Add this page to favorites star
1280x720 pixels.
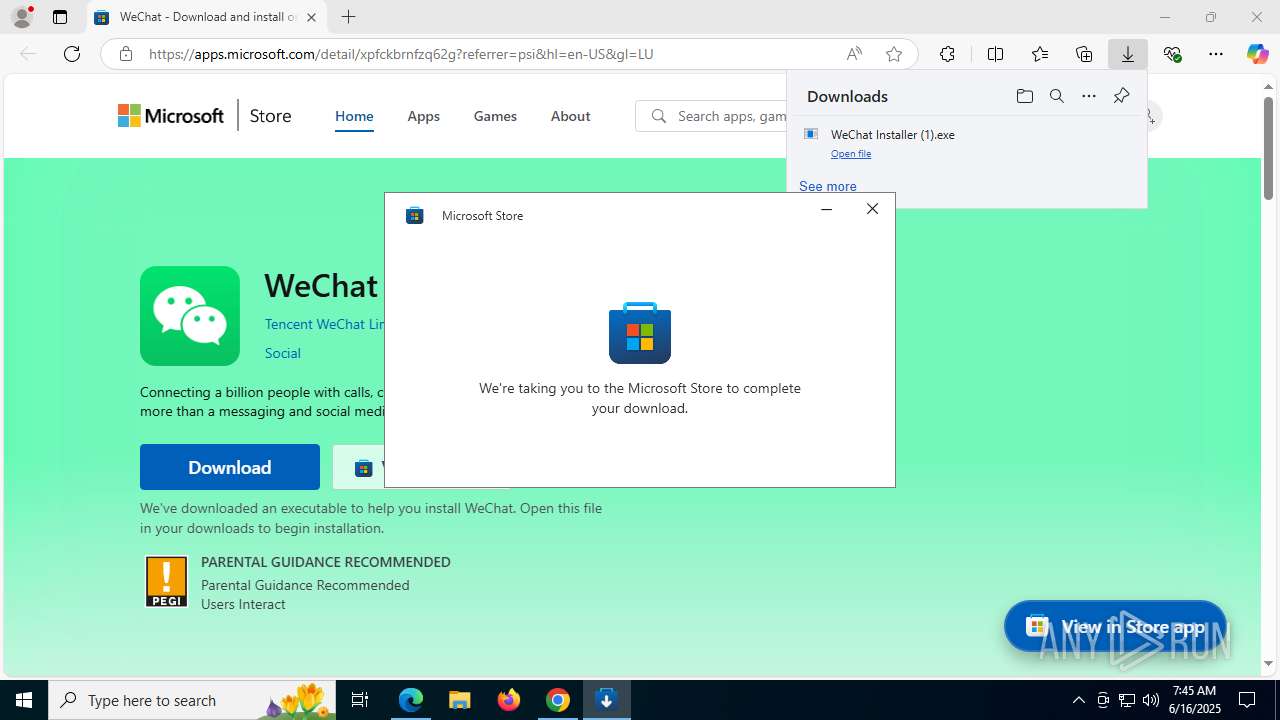894,54
